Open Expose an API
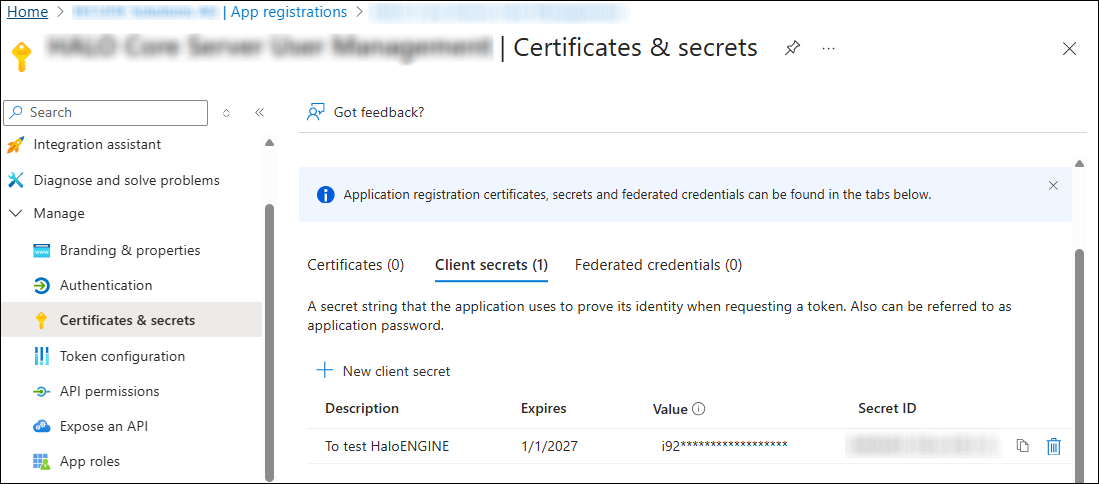 [104, 426]
